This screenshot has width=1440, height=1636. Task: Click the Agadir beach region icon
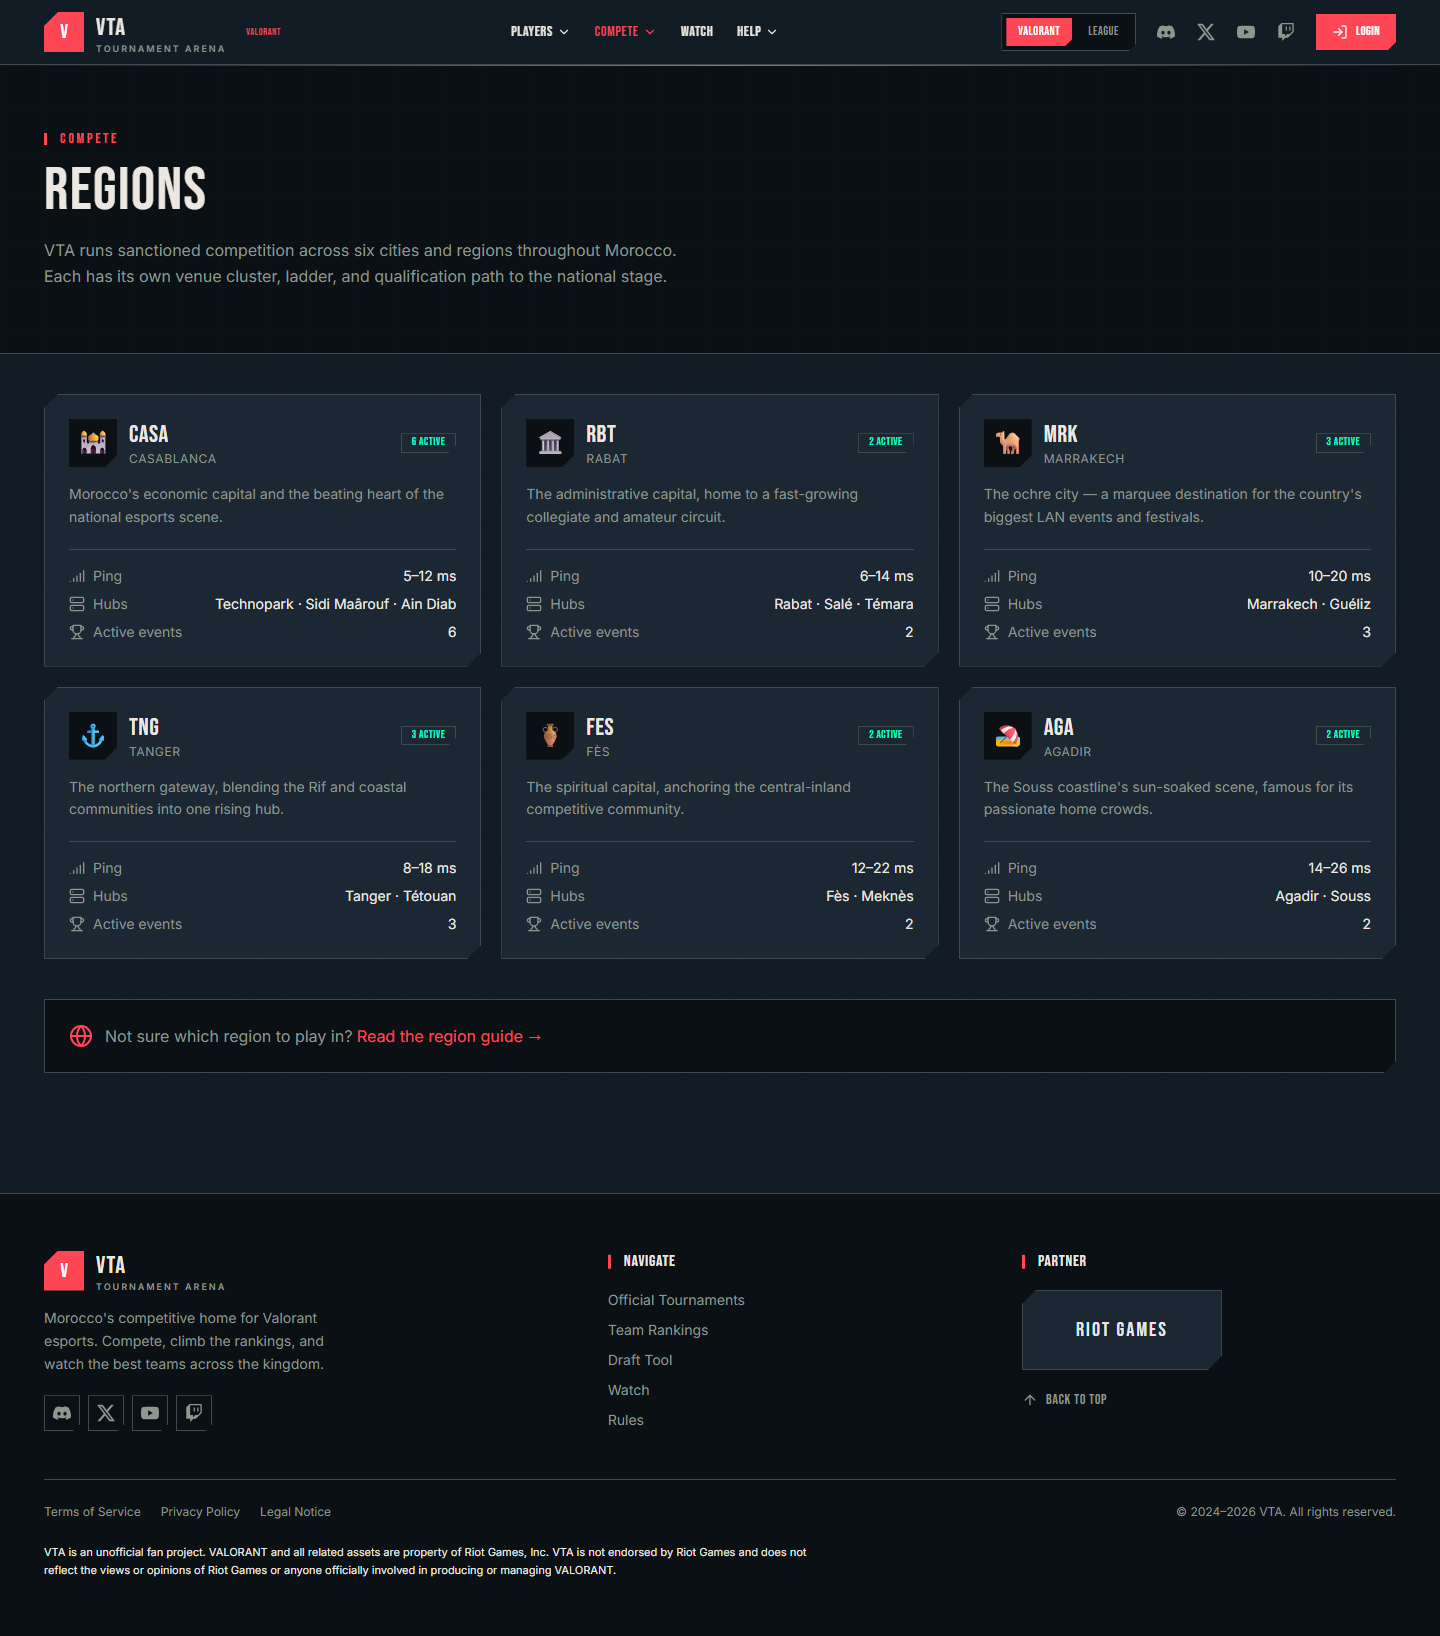(1008, 736)
